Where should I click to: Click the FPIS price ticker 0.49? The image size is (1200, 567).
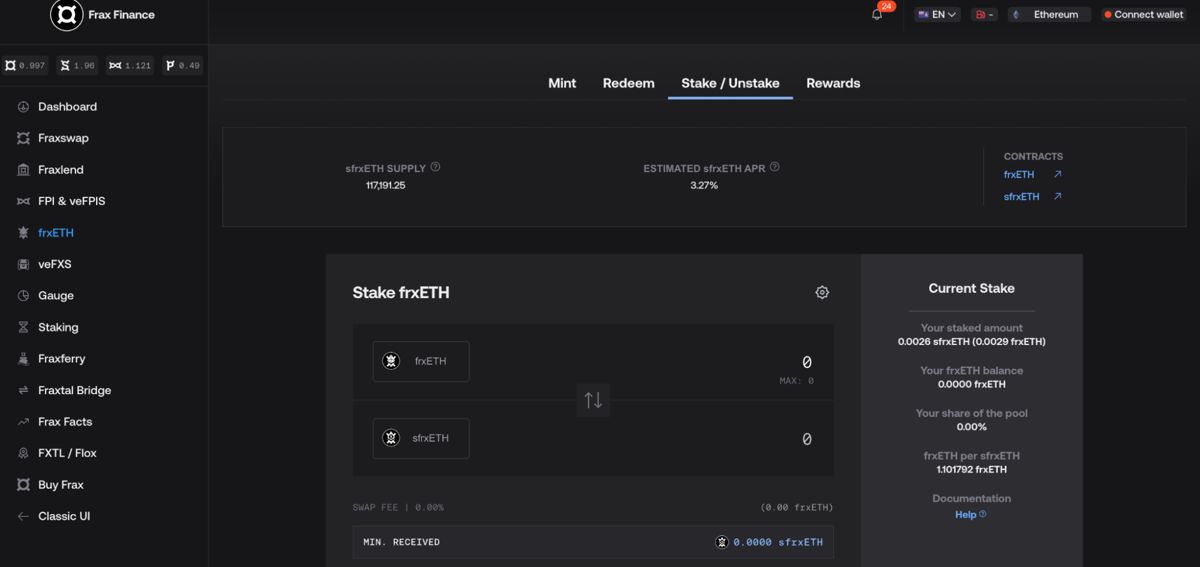(183, 65)
